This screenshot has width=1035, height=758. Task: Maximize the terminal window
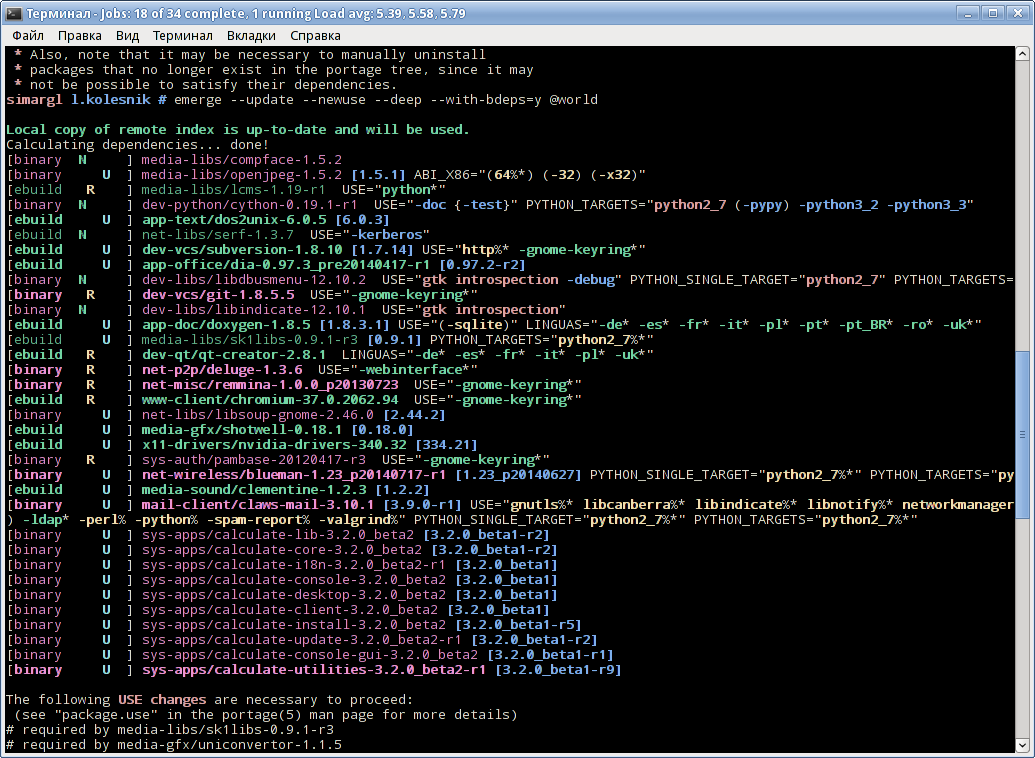[x=993, y=13]
